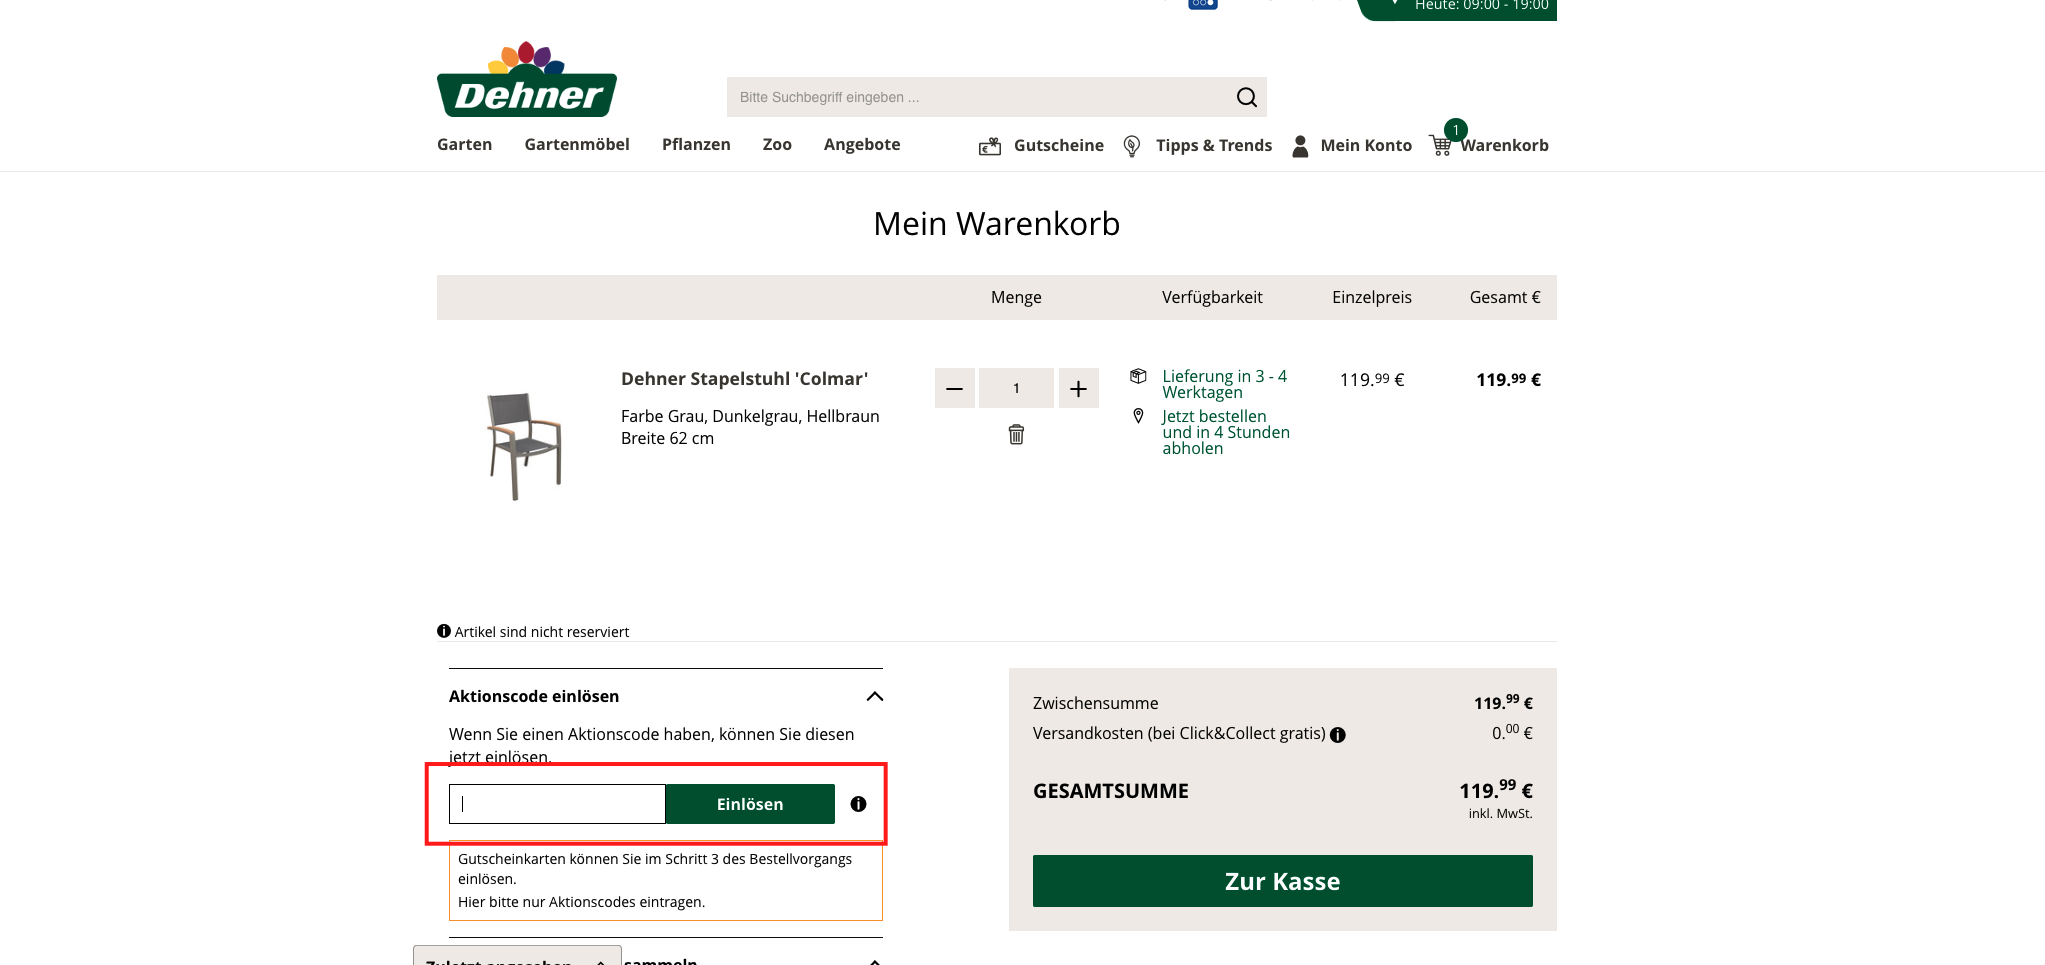Open the Gutscheine link
Screen dimensions: 2045x965
(1059, 145)
